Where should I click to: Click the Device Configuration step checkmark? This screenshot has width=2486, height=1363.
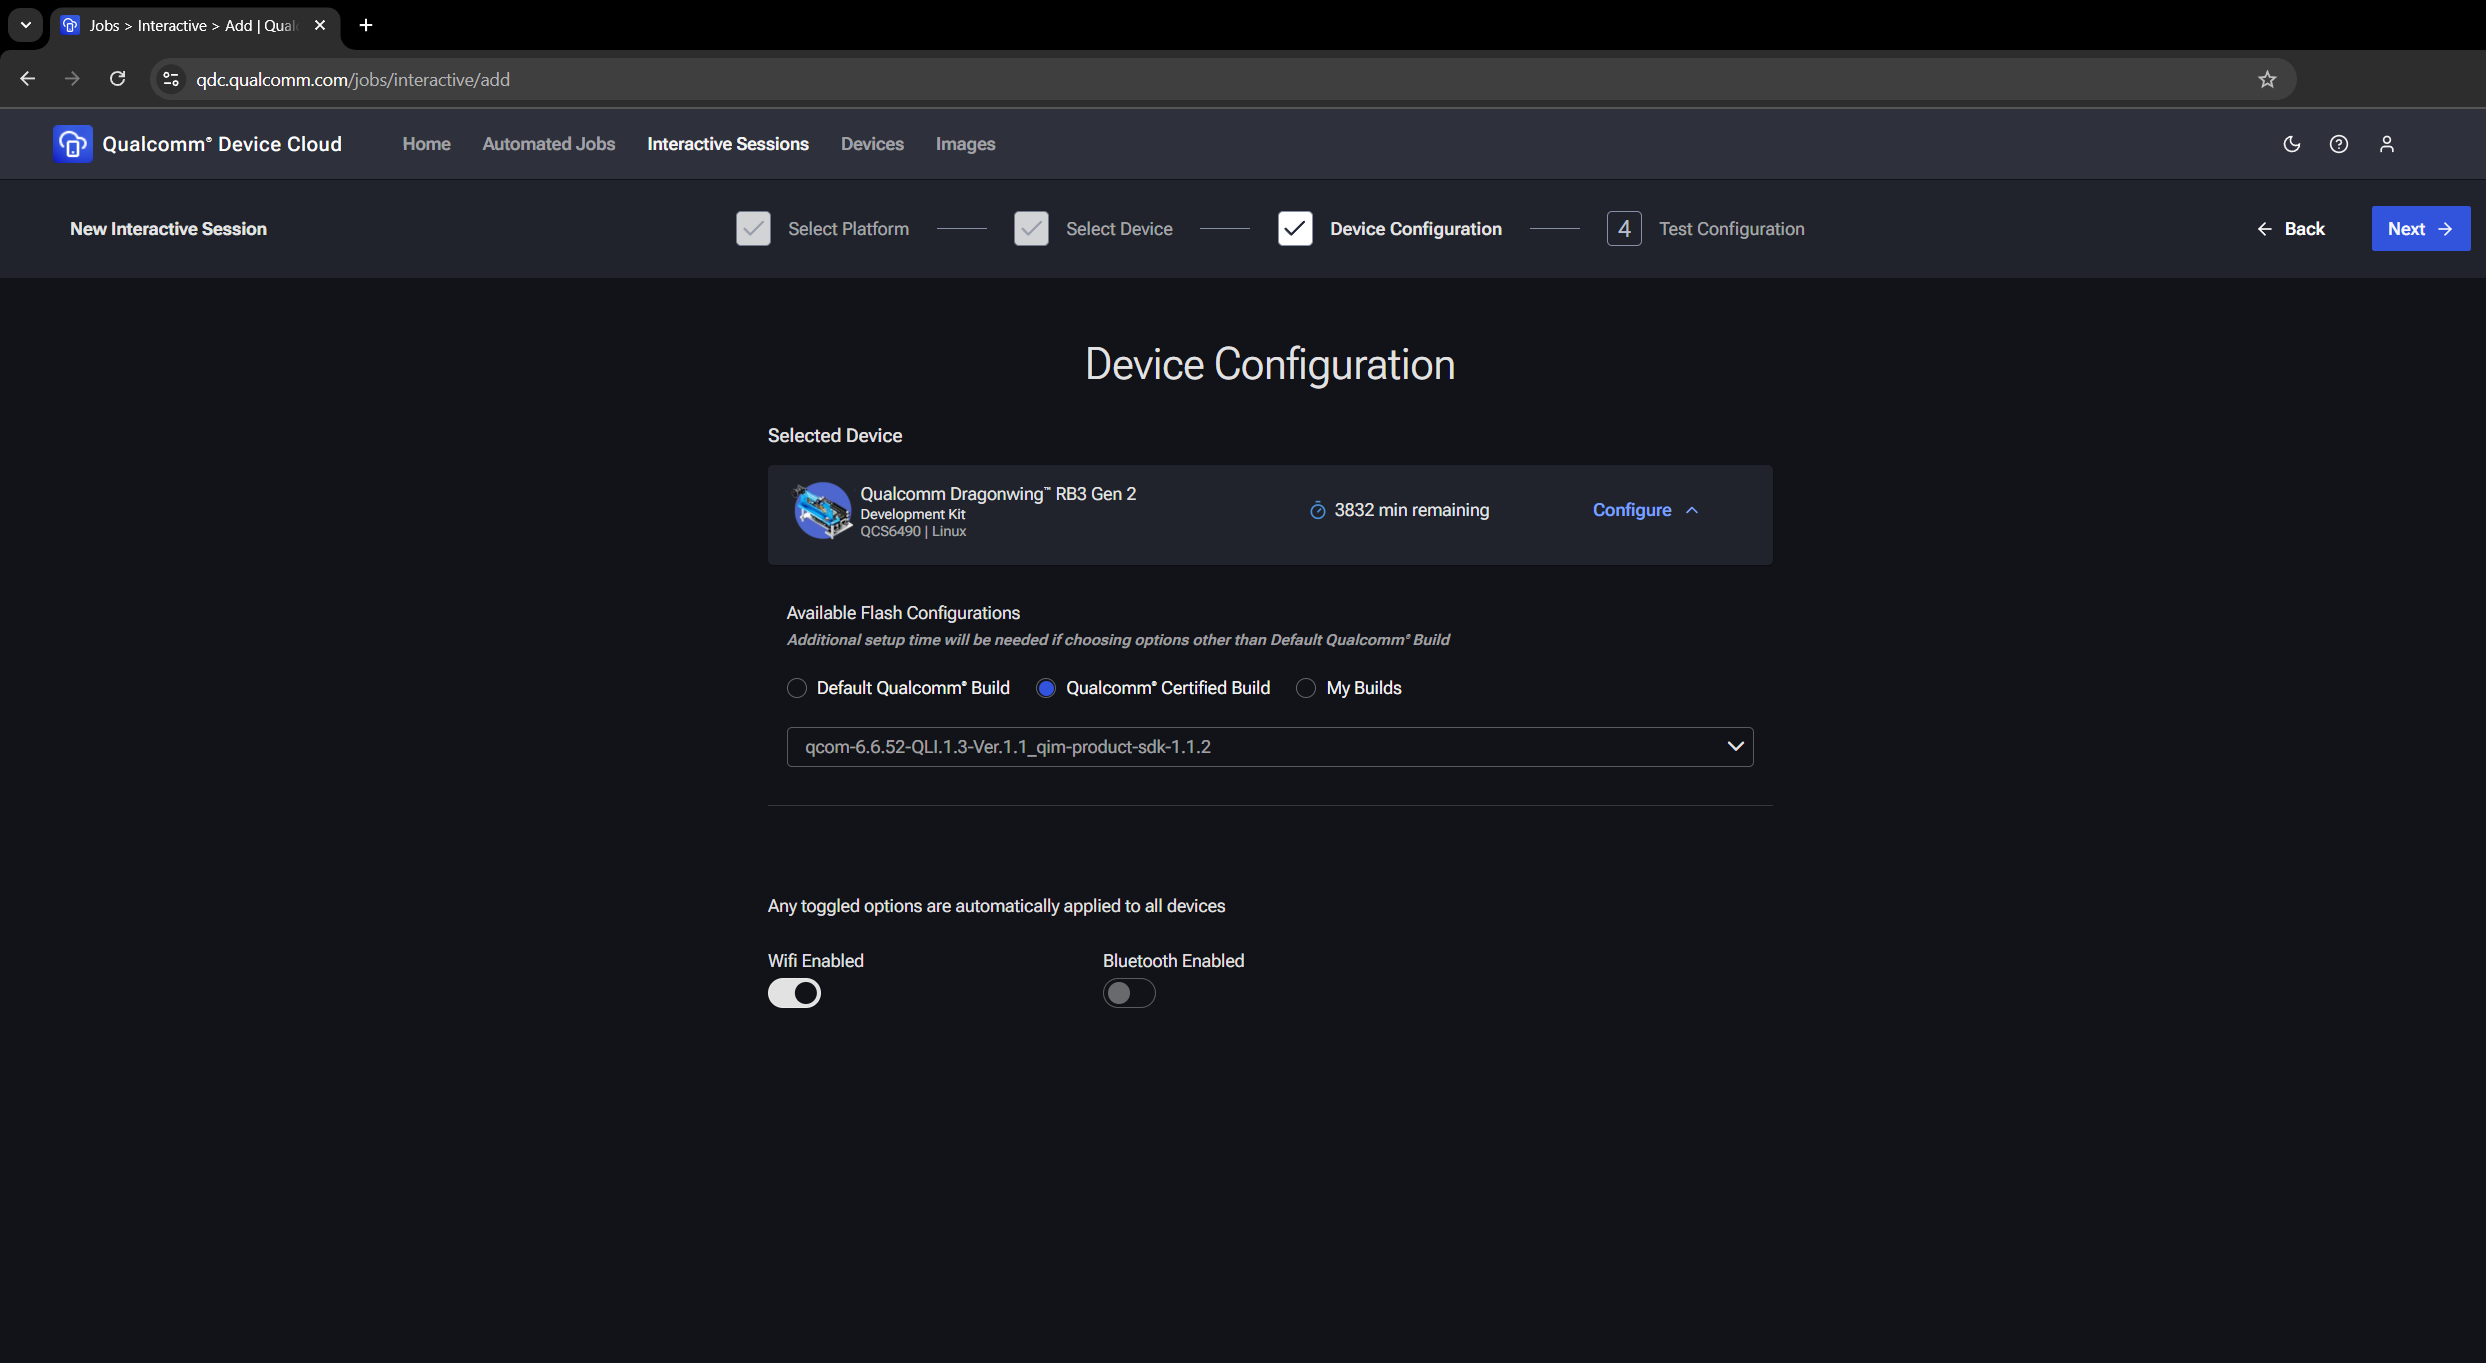[x=1295, y=229]
